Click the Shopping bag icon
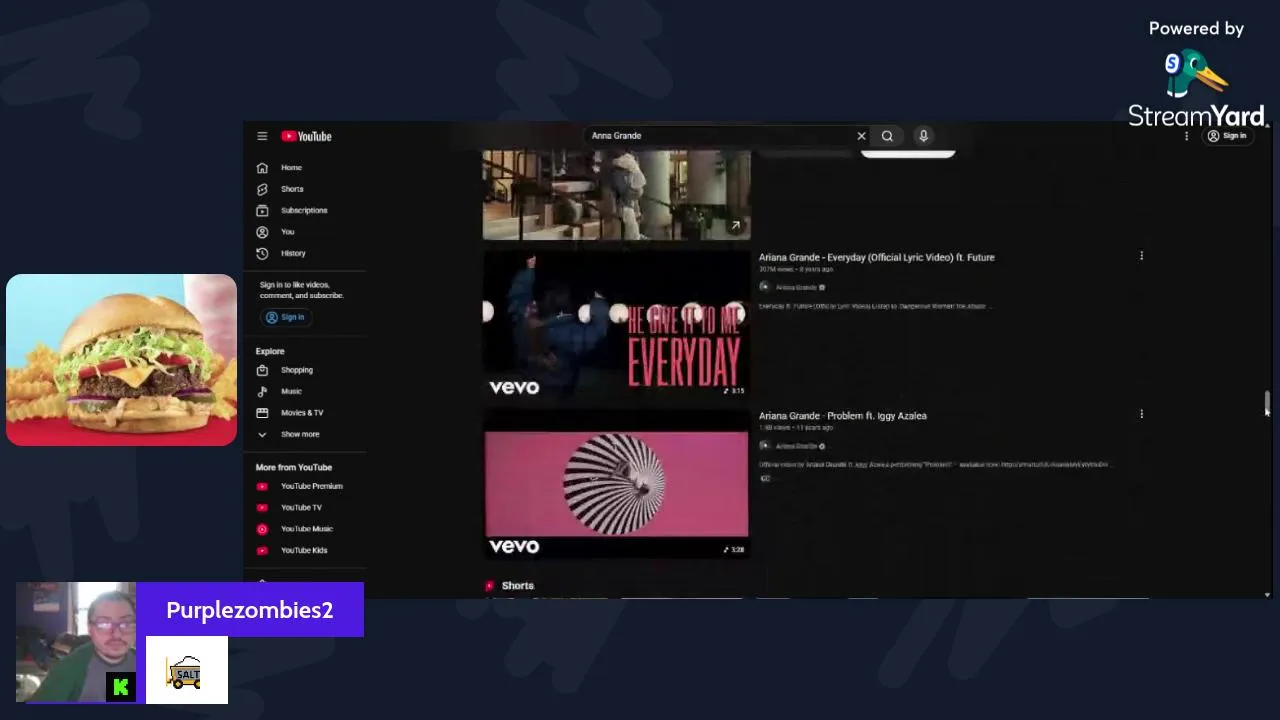Screen dimensions: 1280x720 tap(262, 370)
